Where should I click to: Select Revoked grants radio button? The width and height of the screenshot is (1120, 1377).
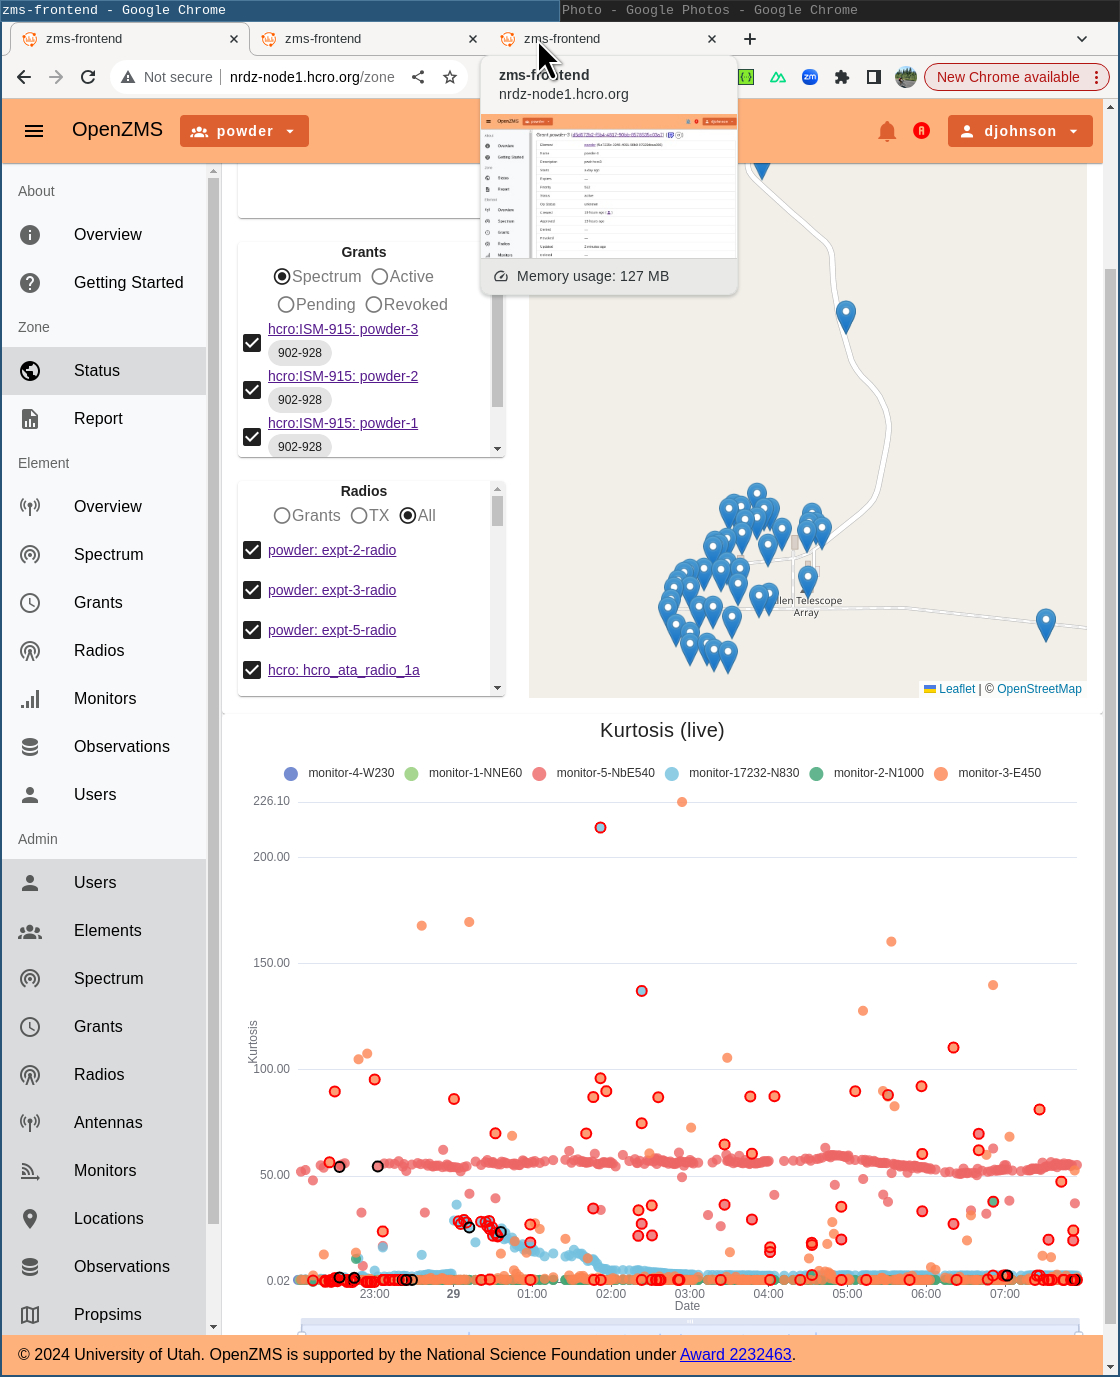point(374,305)
